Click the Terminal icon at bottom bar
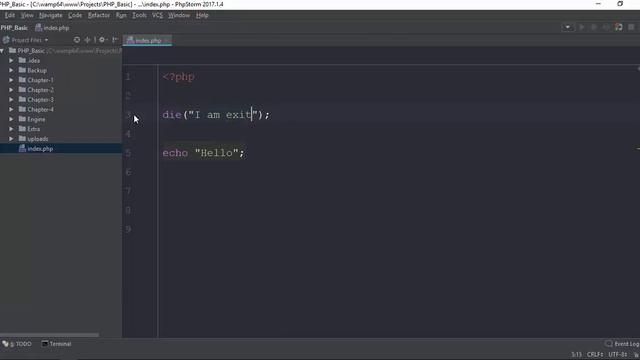Image resolution: width=640 pixels, height=360 pixels. [45, 344]
